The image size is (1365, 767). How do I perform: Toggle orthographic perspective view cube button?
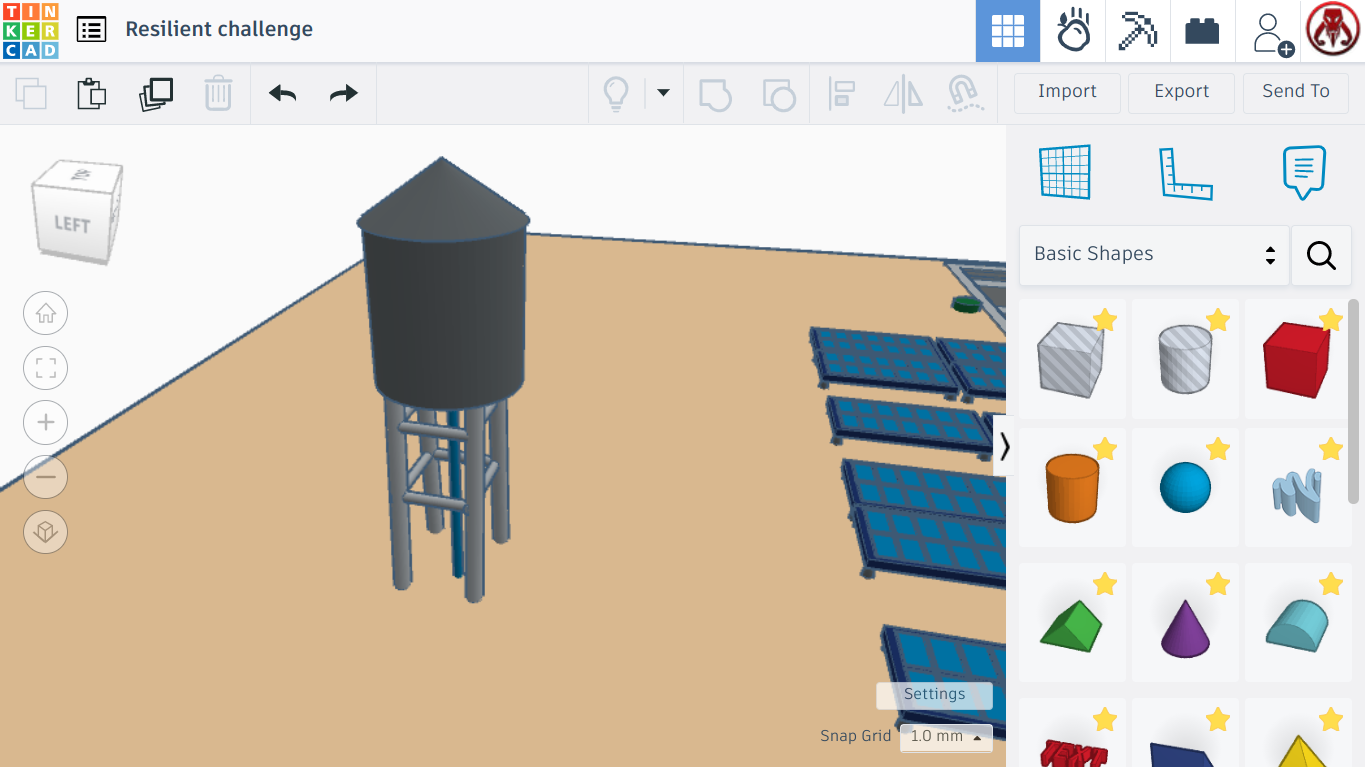click(x=46, y=532)
